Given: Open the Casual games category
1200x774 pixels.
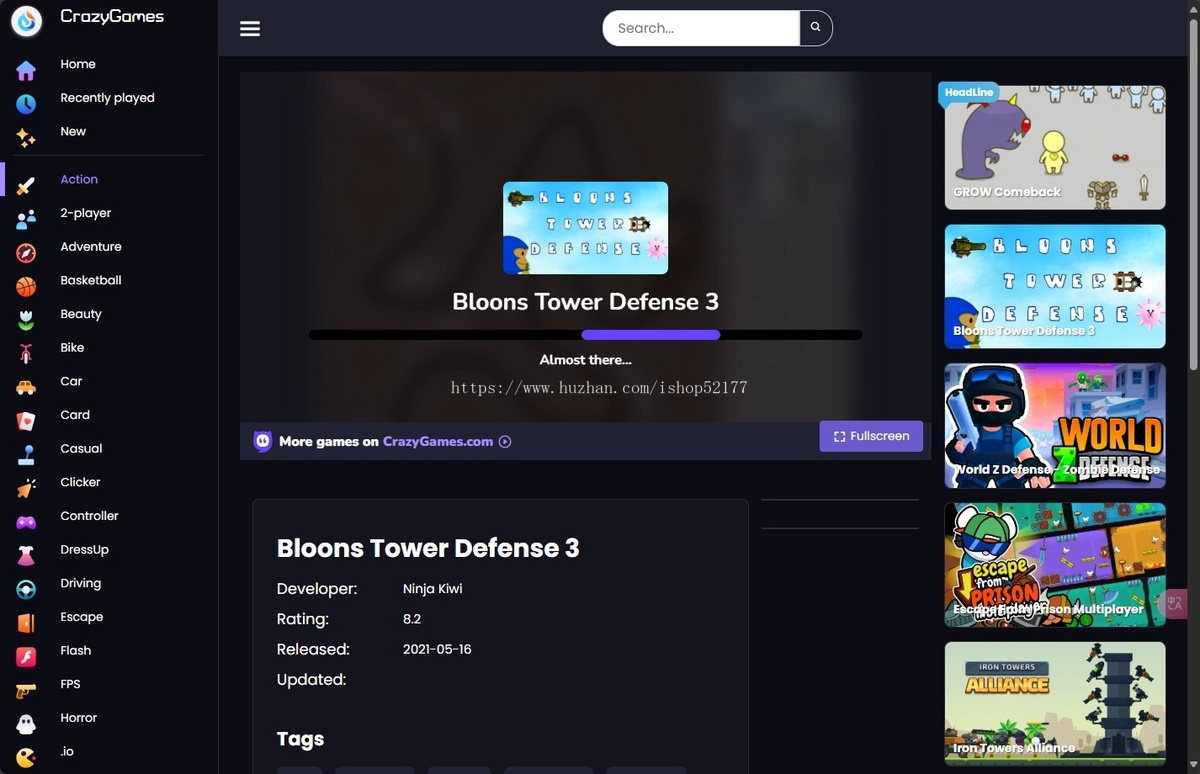Looking at the screenshot, I should [x=81, y=448].
